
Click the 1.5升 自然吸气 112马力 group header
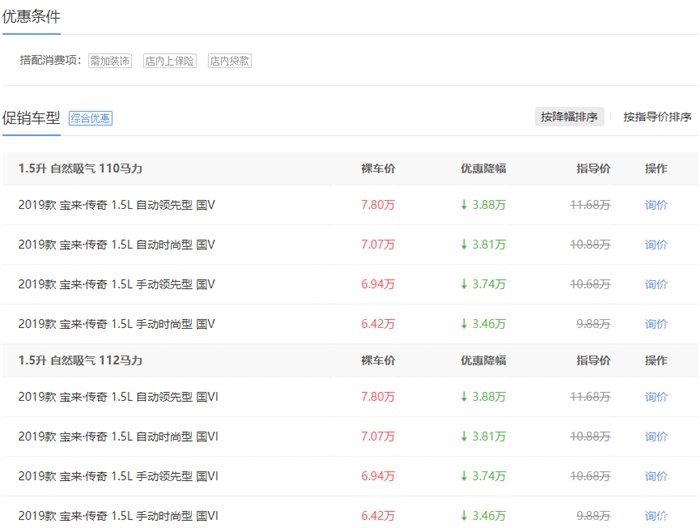pos(80,361)
